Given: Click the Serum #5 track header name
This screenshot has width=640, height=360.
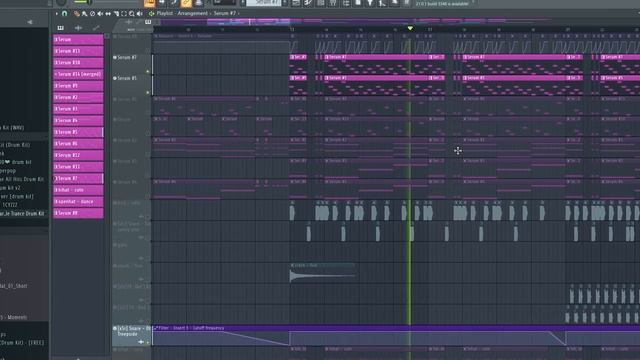Looking at the screenshot, I should [127, 78].
